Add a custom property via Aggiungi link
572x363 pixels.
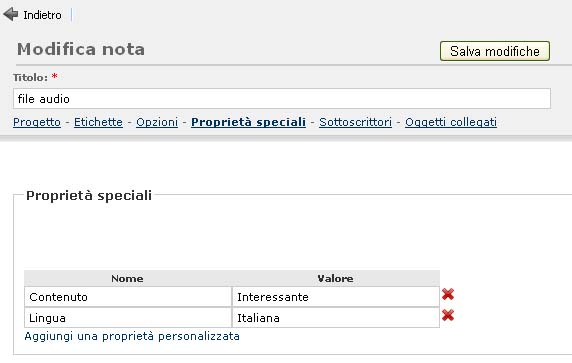(132, 336)
